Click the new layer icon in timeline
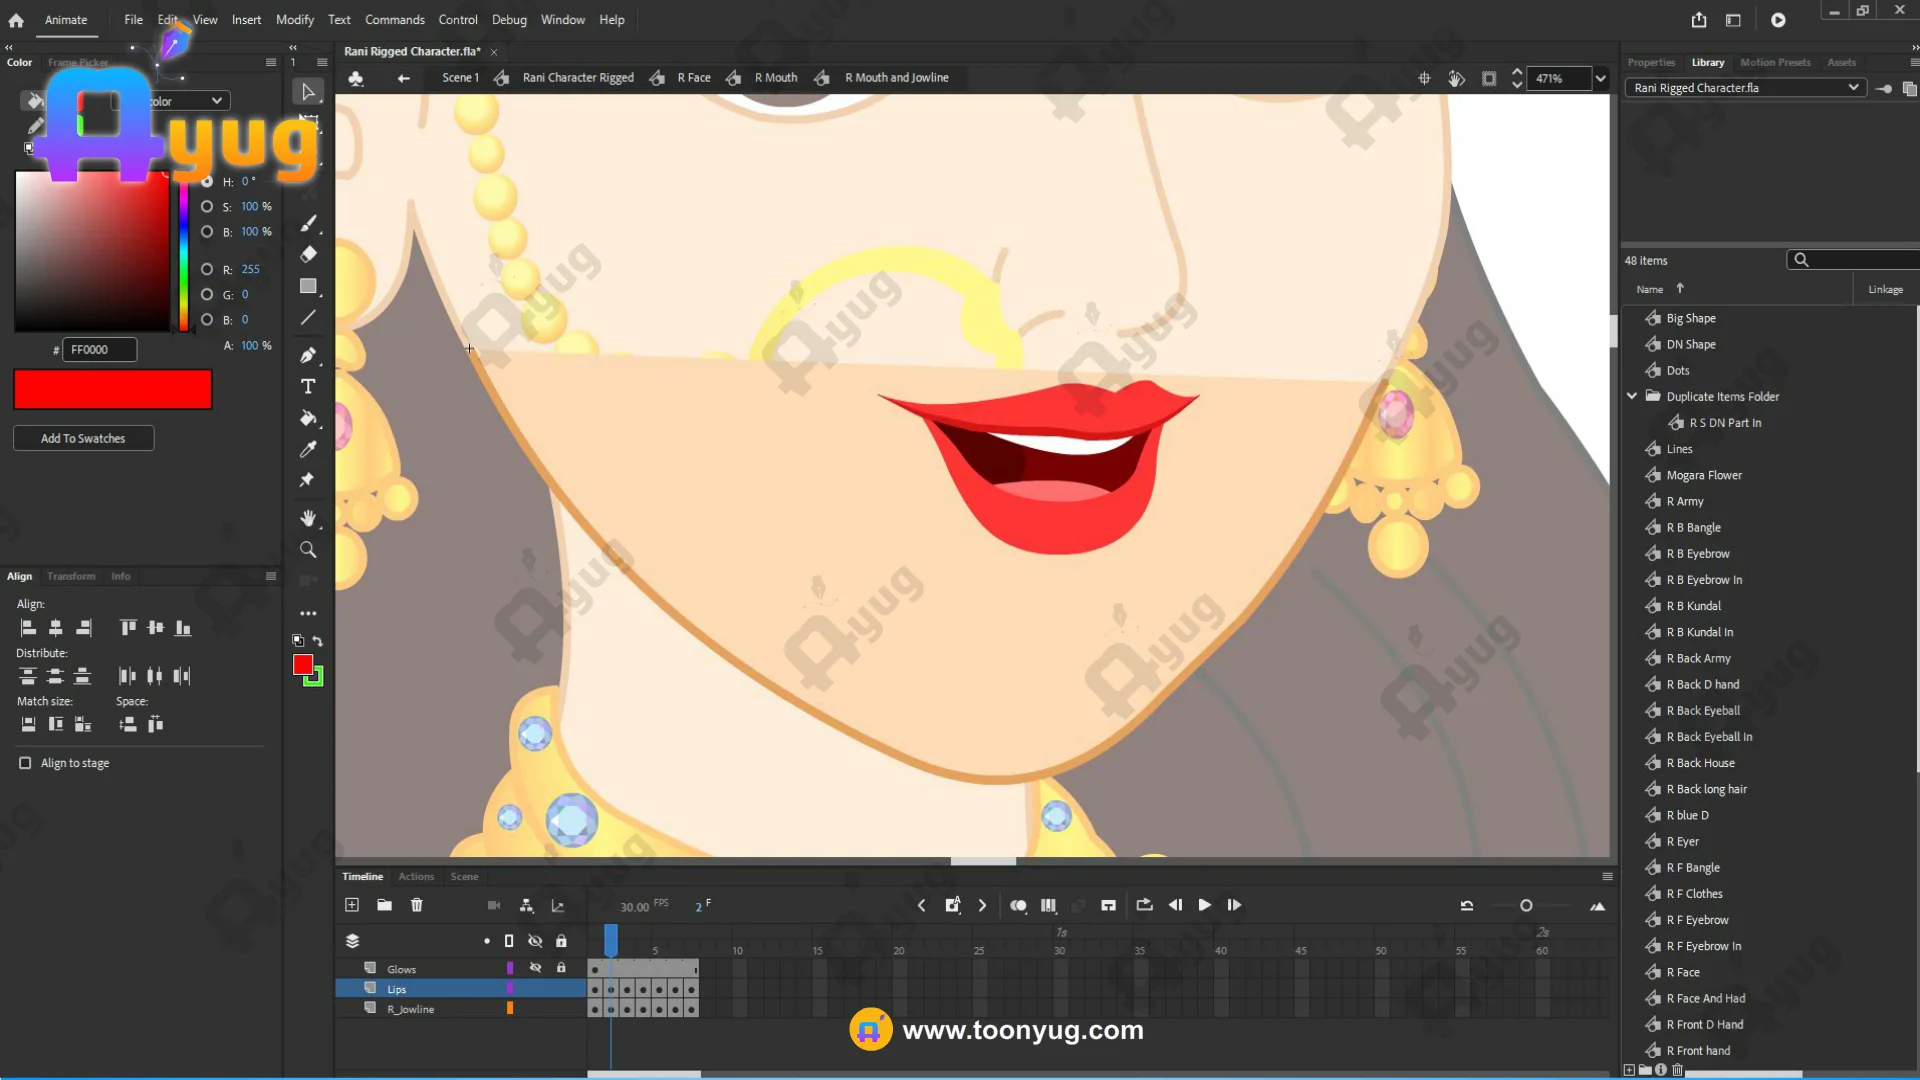The height and width of the screenshot is (1080, 1920). (352, 905)
